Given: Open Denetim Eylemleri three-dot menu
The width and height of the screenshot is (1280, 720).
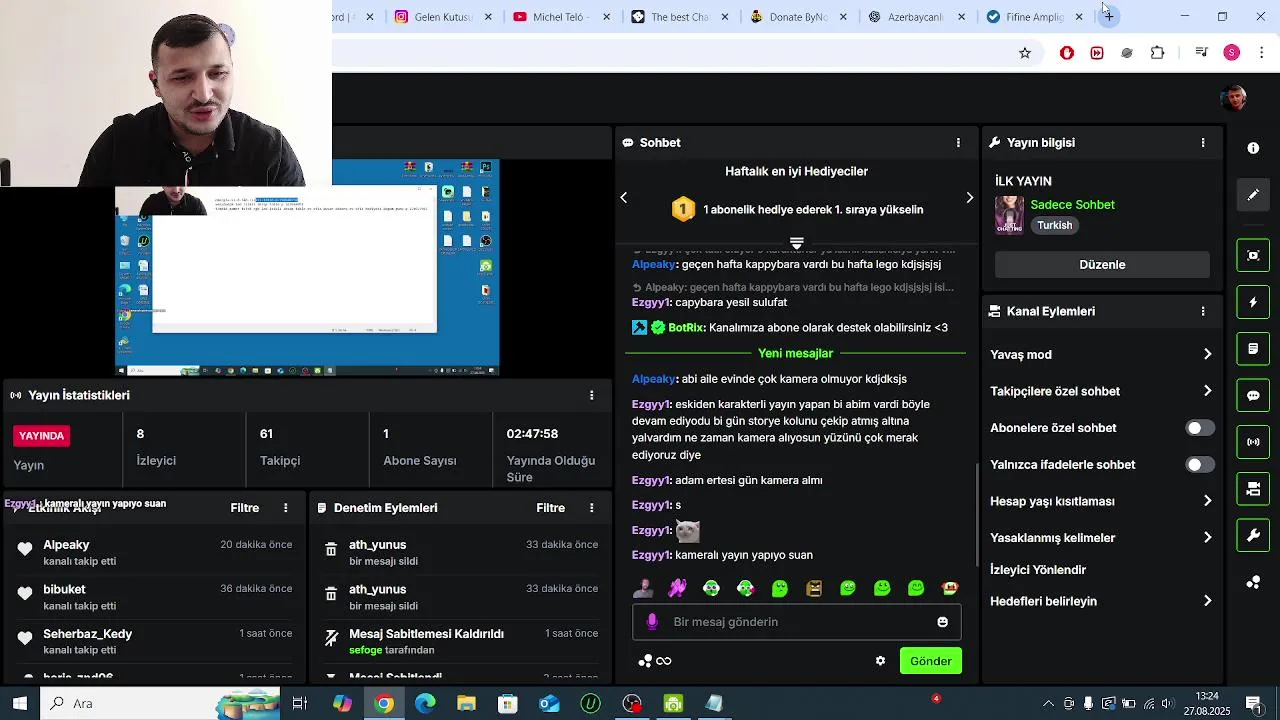Looking at the screenshot, I should (591, 508).
